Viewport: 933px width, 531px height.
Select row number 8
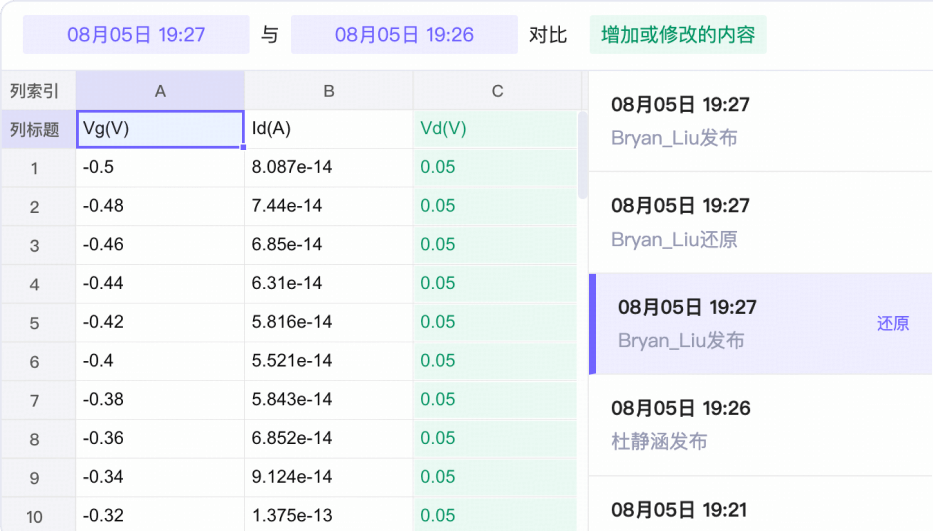point(38,439)
